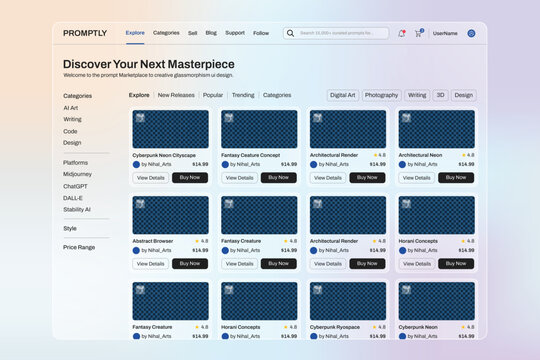This screenshot has width=540, height=360.
Task: Select DALL-E platform filter
Action: (73, 198)
